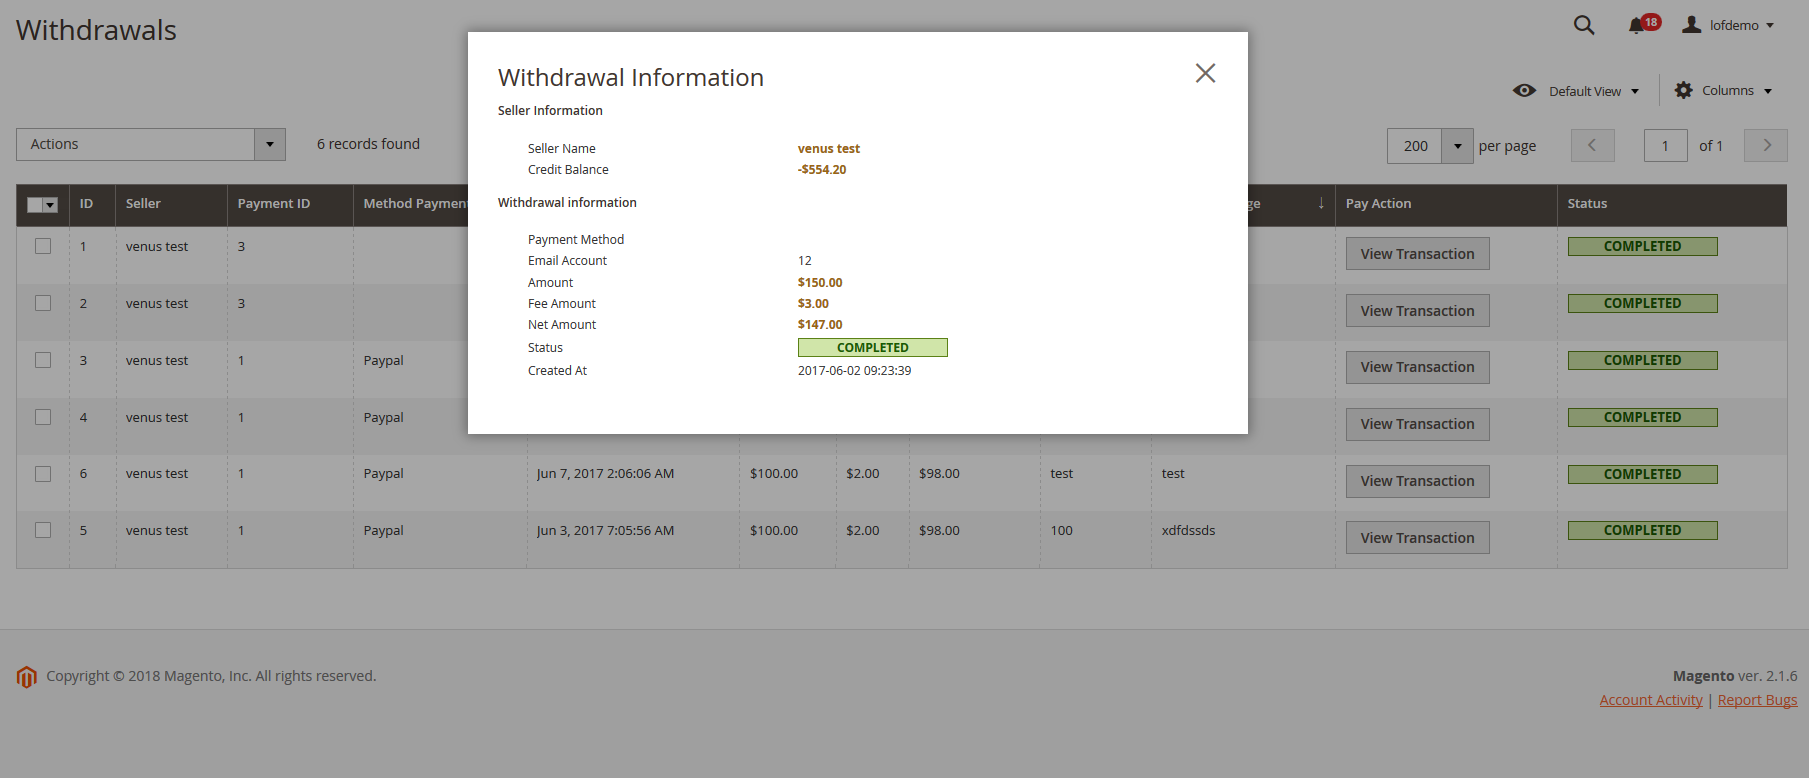Open the select-all checkbox dropdown in header

(x=50, y=205)
